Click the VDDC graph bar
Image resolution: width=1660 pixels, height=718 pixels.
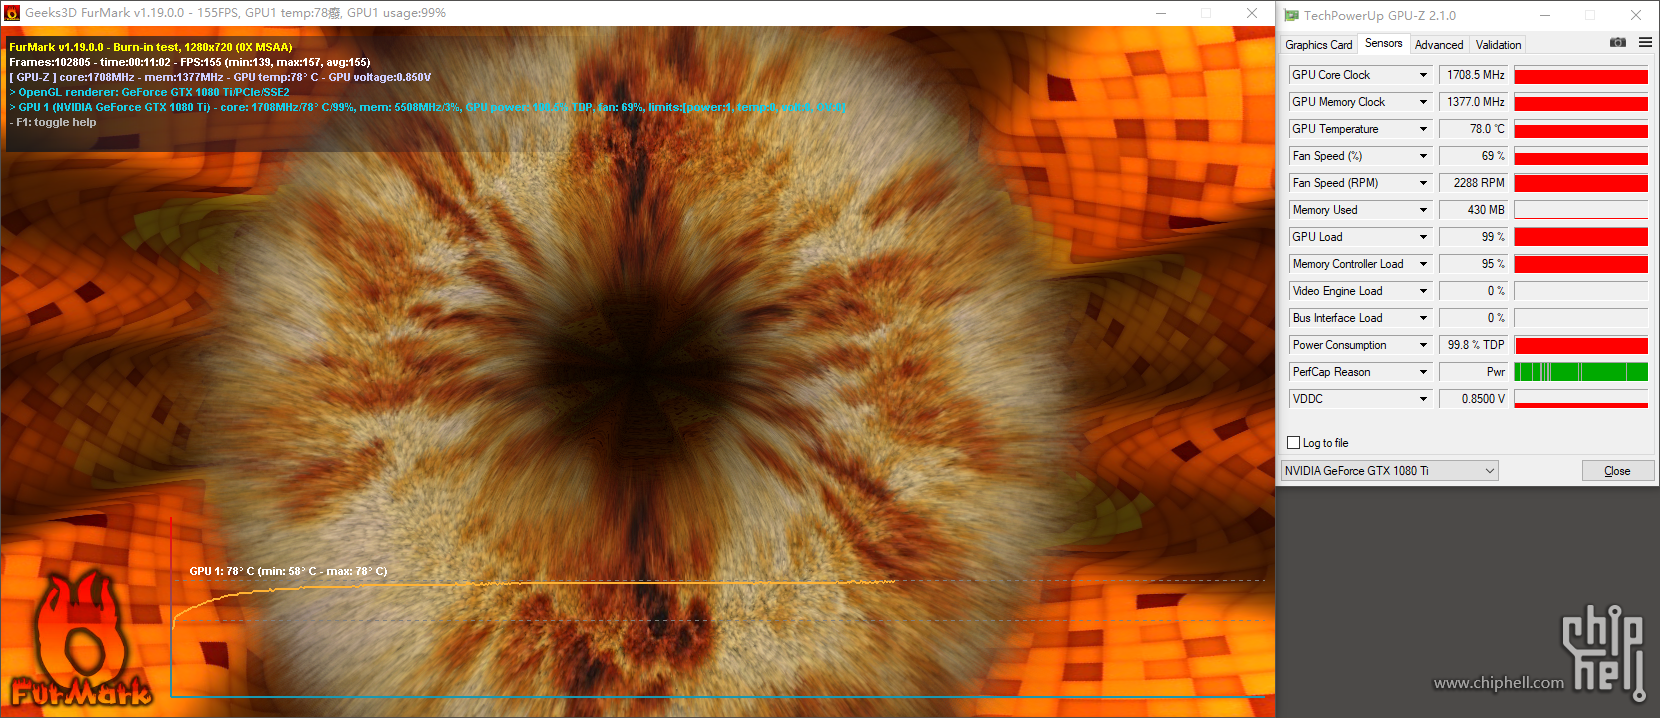1581,399
